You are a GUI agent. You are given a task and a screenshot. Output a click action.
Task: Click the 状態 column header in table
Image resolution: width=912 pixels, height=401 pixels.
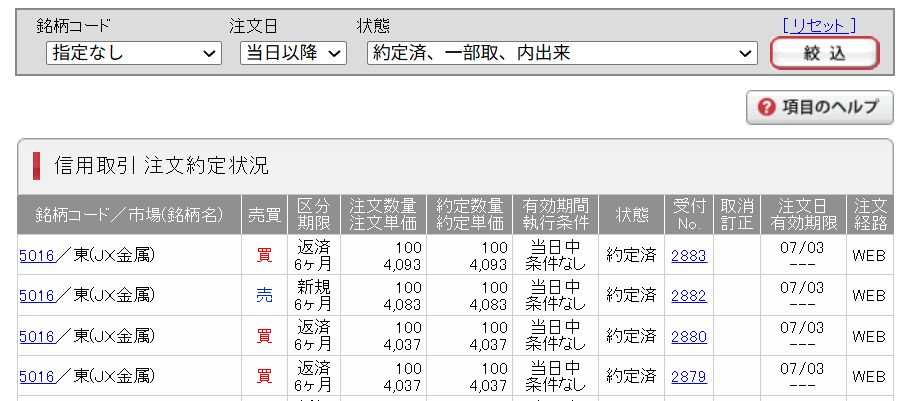(632, 215)
